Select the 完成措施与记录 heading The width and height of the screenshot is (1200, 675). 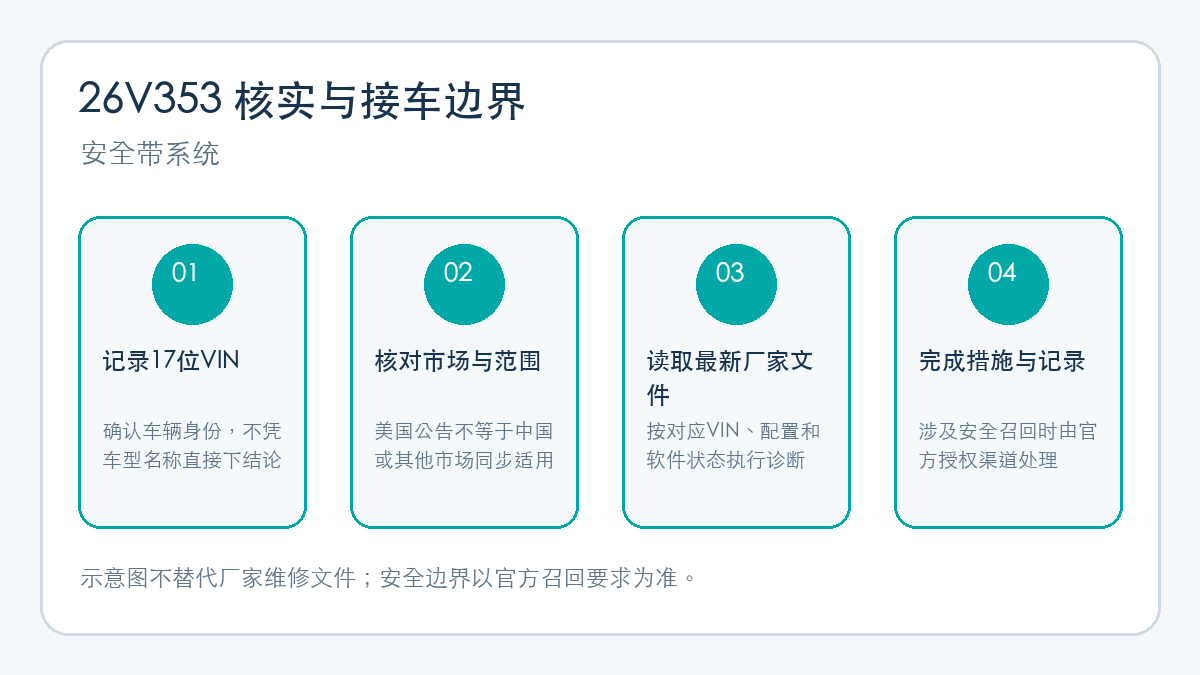(x=1002, y=361)
